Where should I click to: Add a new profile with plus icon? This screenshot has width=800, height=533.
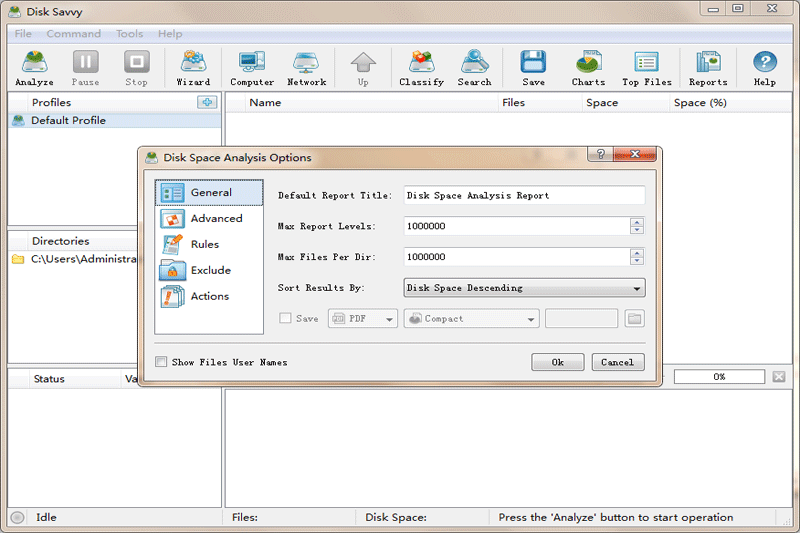coord(207,102)
